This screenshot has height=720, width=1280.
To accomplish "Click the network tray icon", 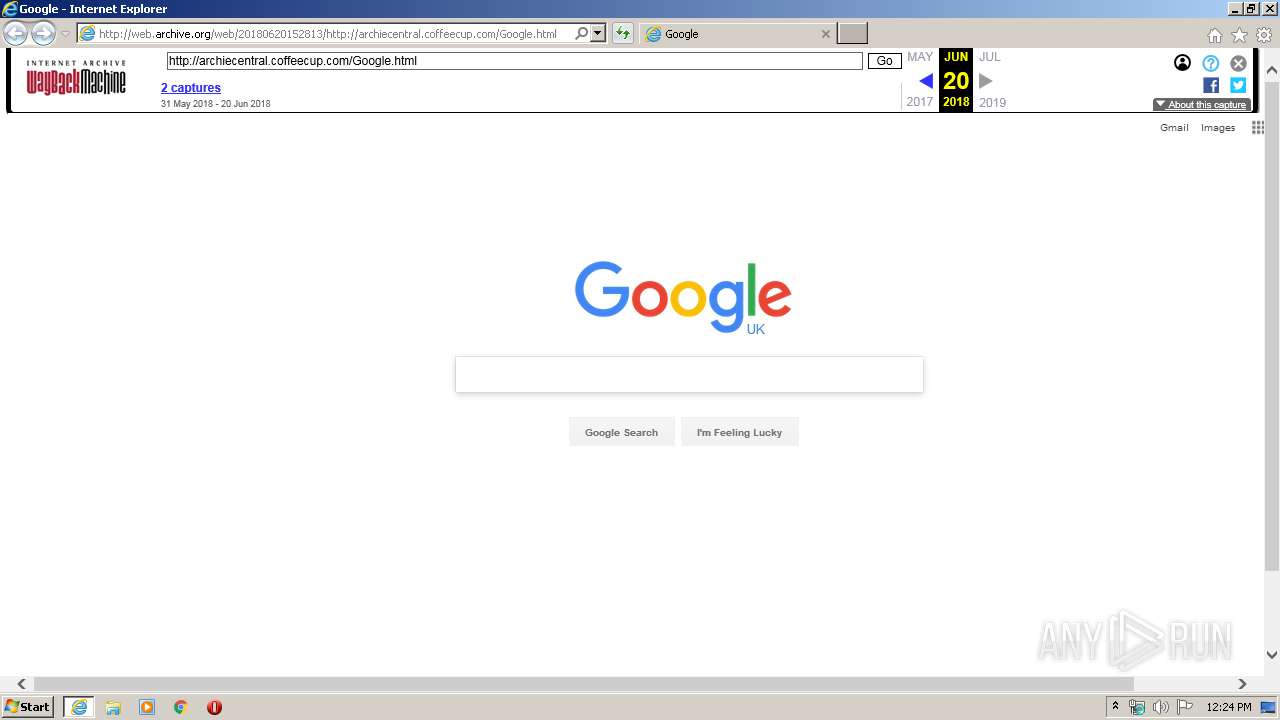I will (1137, 707).
